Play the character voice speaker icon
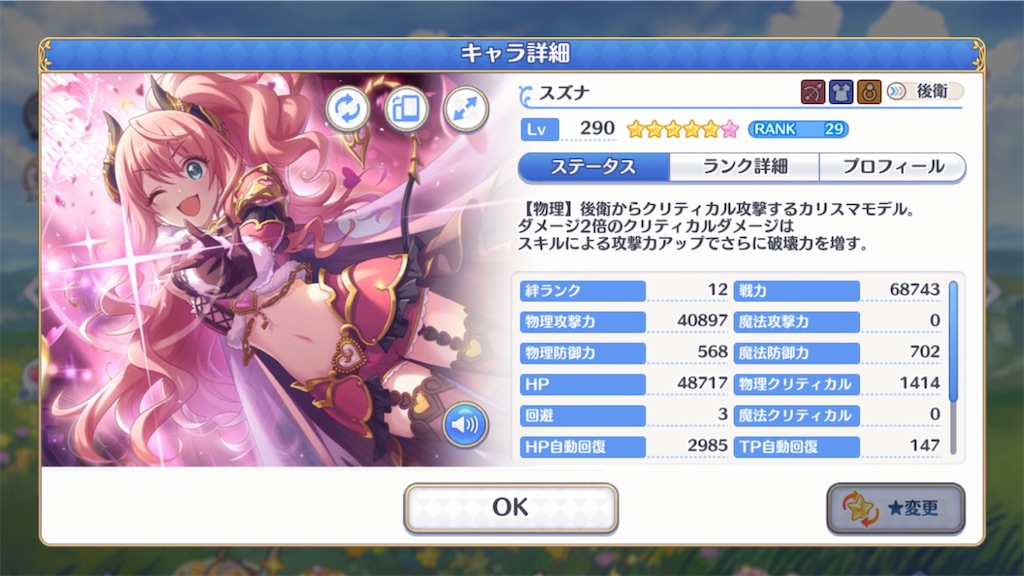Image resolution: width=1024 pixels, height=576 pixels. point(465,425)
